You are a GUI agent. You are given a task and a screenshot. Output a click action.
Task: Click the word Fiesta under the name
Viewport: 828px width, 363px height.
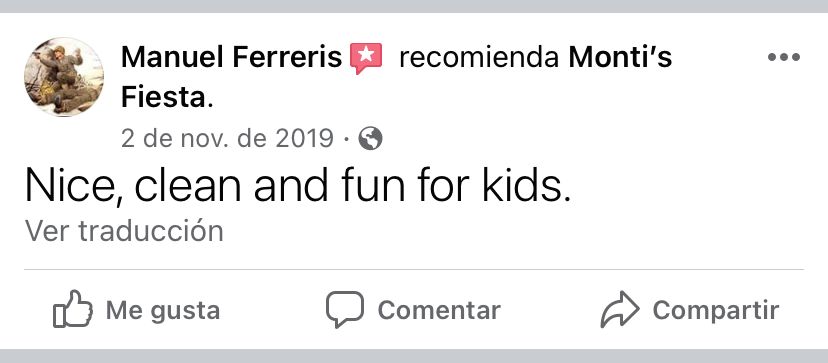coord(163,97)
